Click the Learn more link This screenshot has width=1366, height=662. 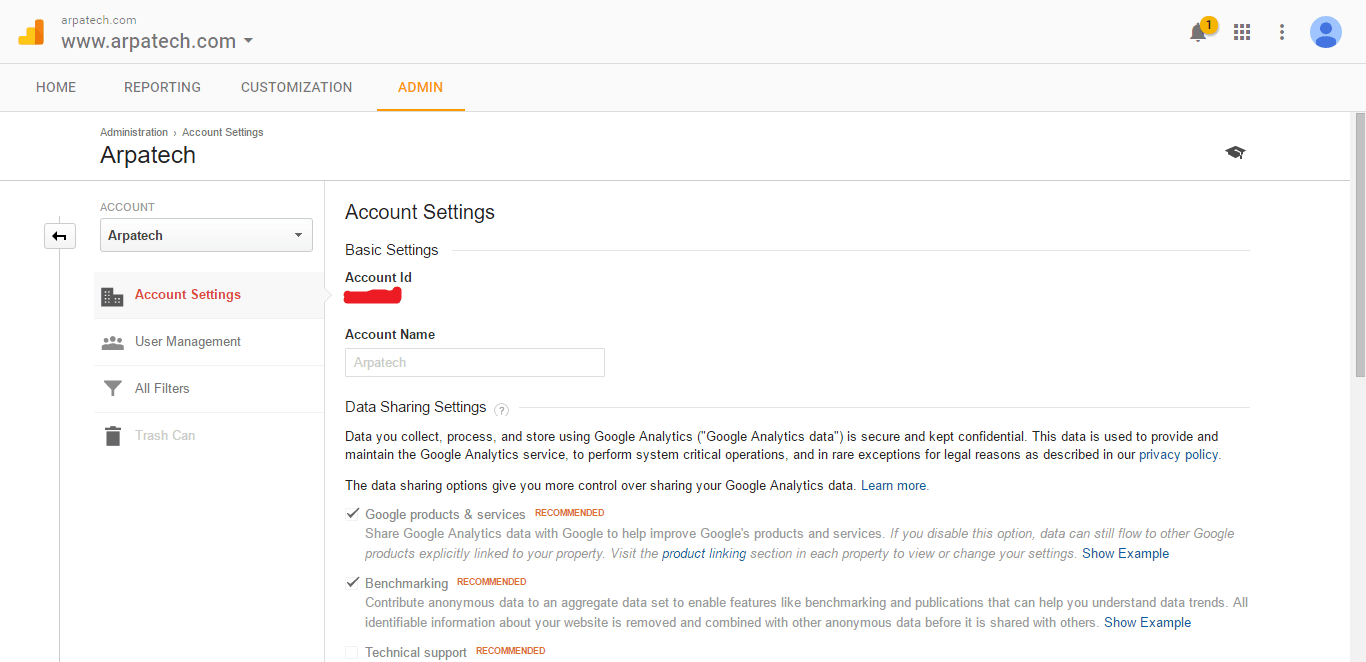coord(893,485)
